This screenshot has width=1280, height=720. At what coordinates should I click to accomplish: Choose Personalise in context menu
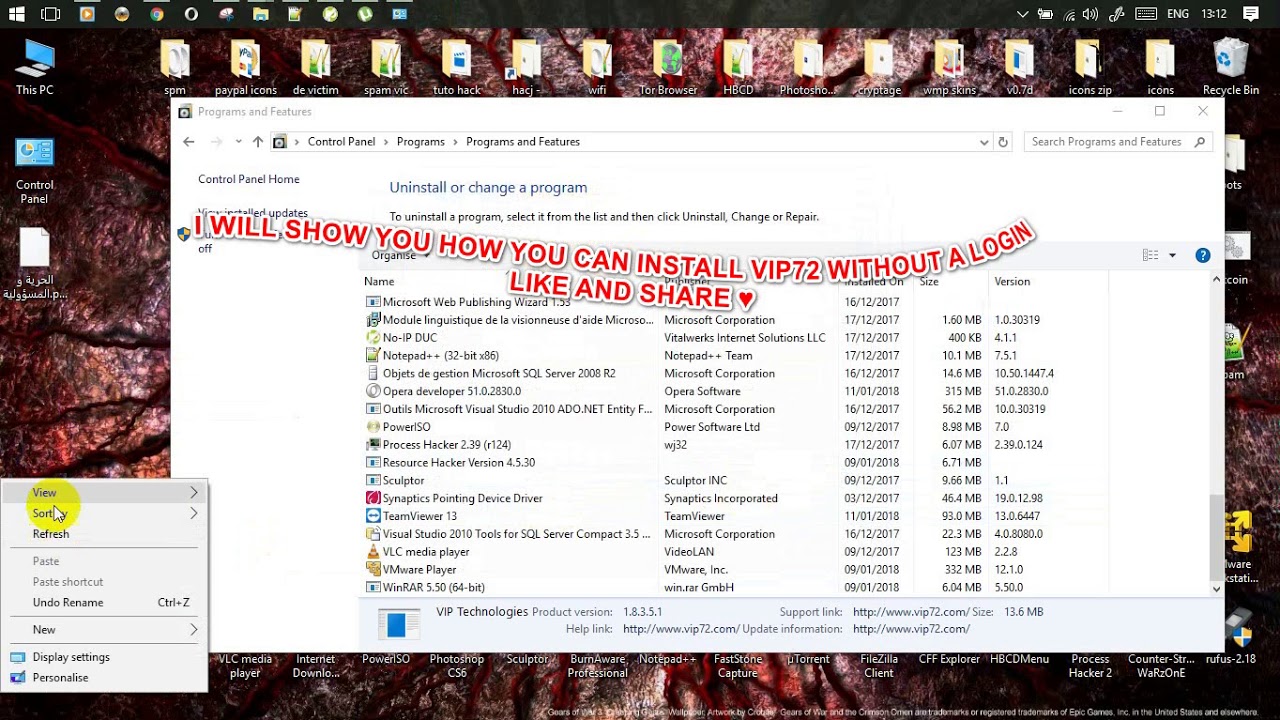tap(104, 678)
